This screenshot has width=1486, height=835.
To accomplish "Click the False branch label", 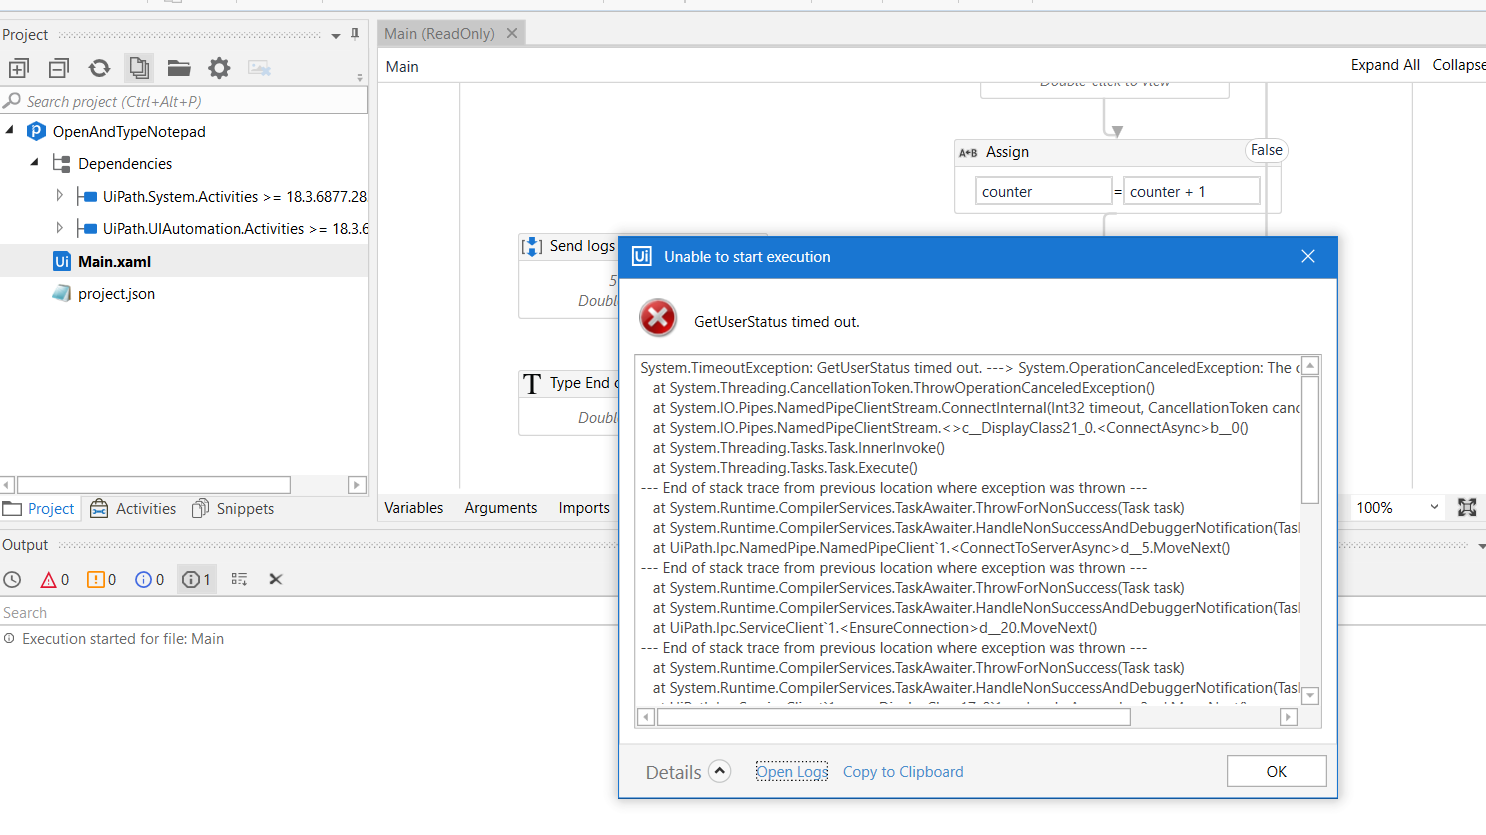I will click(1266, 150).
